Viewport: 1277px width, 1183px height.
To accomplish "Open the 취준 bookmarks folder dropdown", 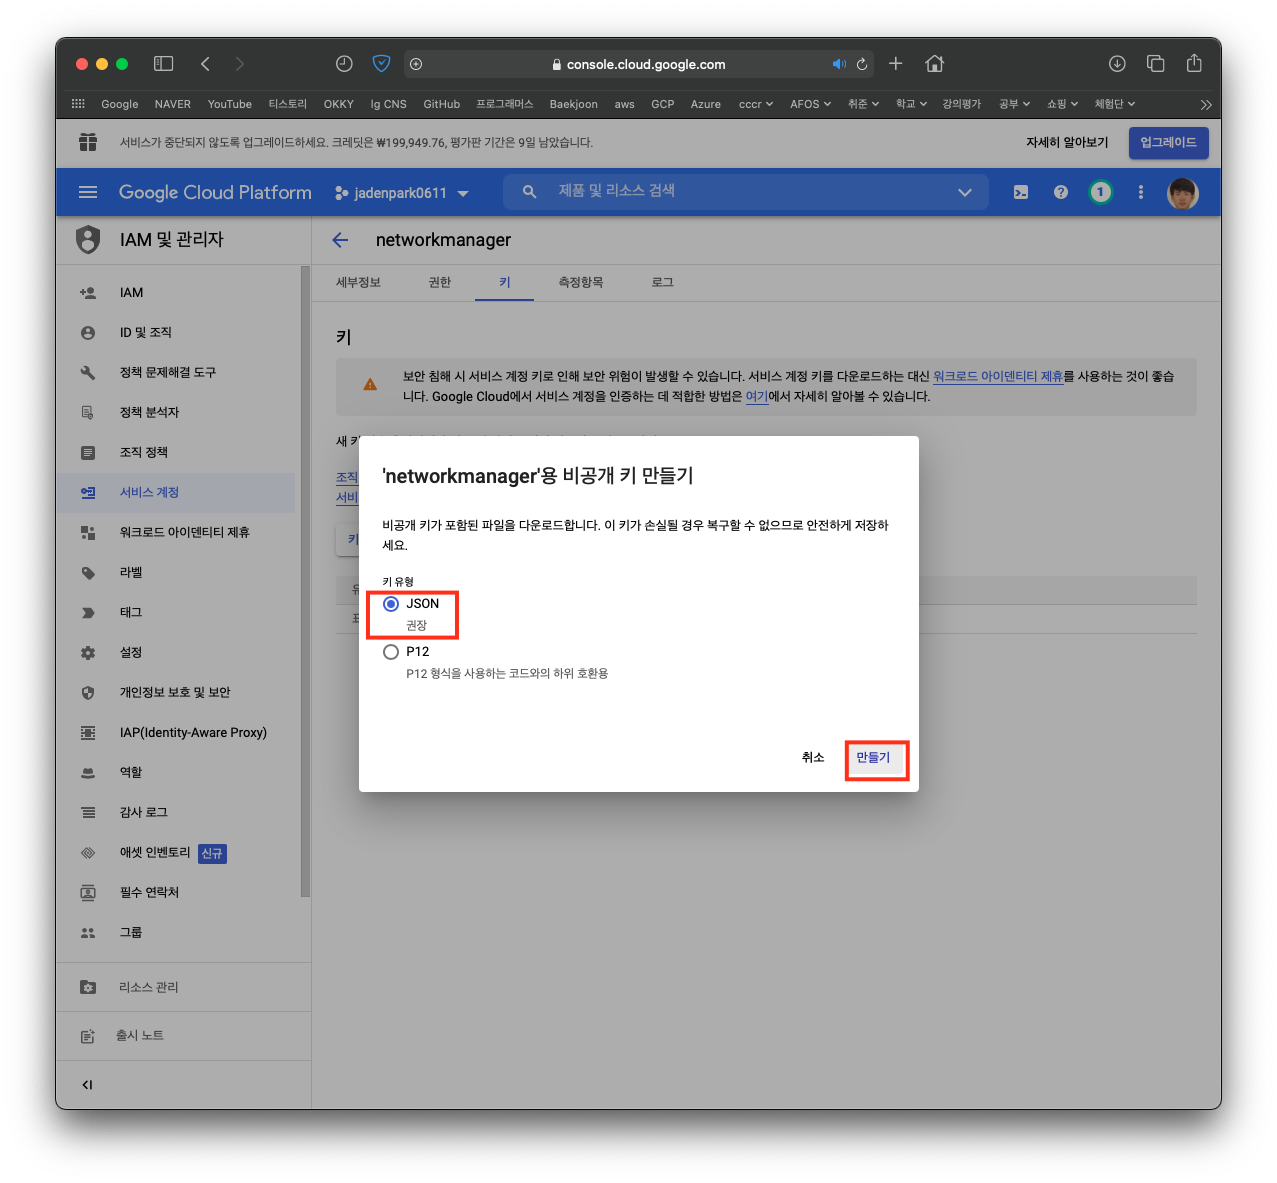I will click(864, 104).
